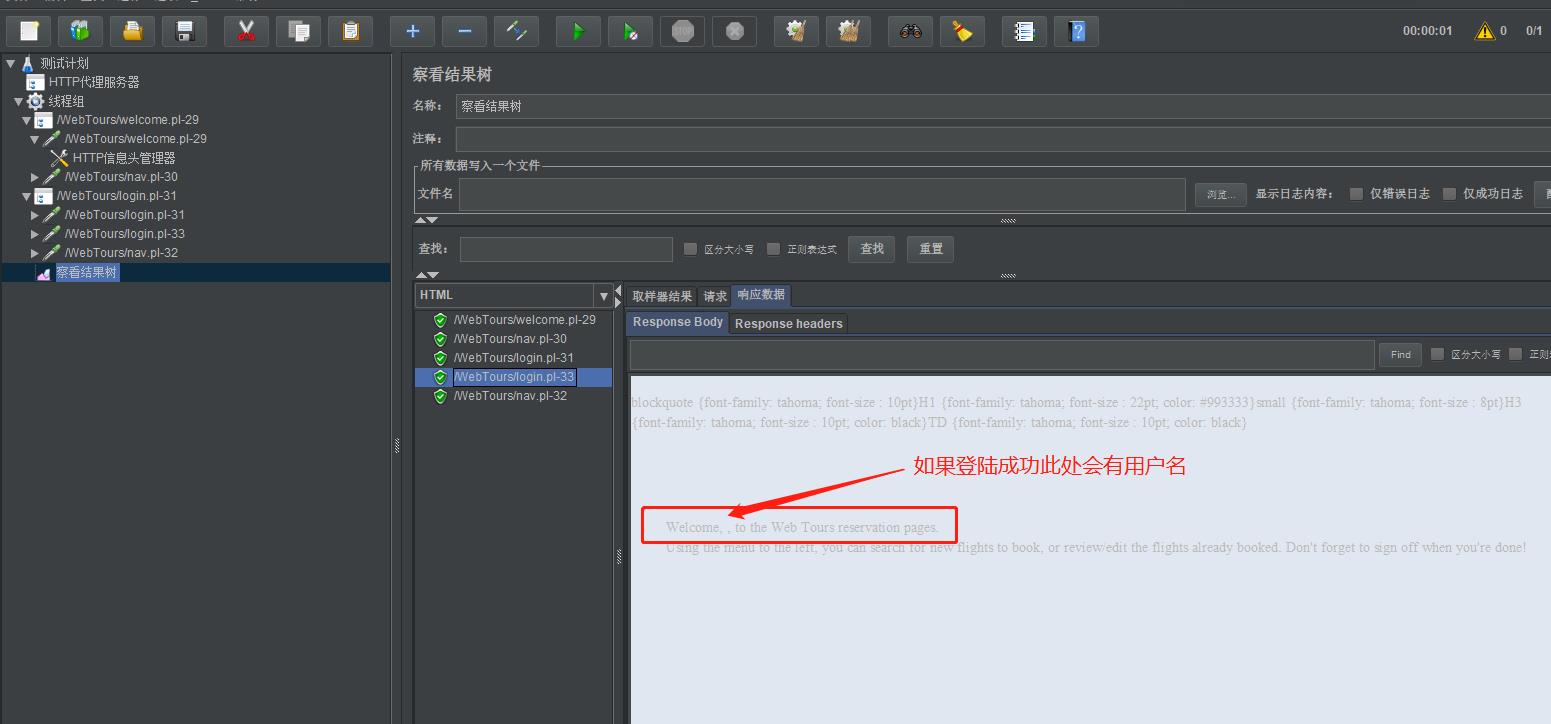The image size is (1551, 724).
Task: Select /WebTours/login.pl-33 result entry
Action: click(514, 377)
